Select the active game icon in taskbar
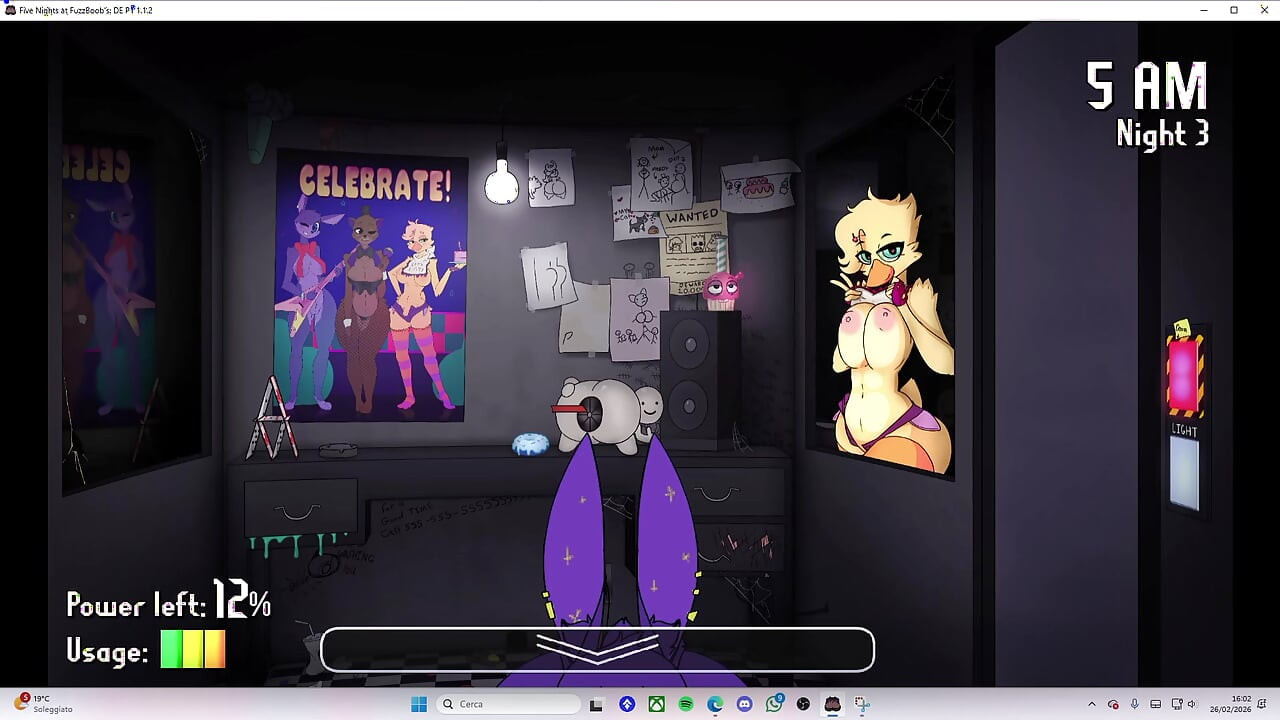Image resolution: width=1280 pixels, height=720 pixels. pyautogui.click(x=832, y=704)
